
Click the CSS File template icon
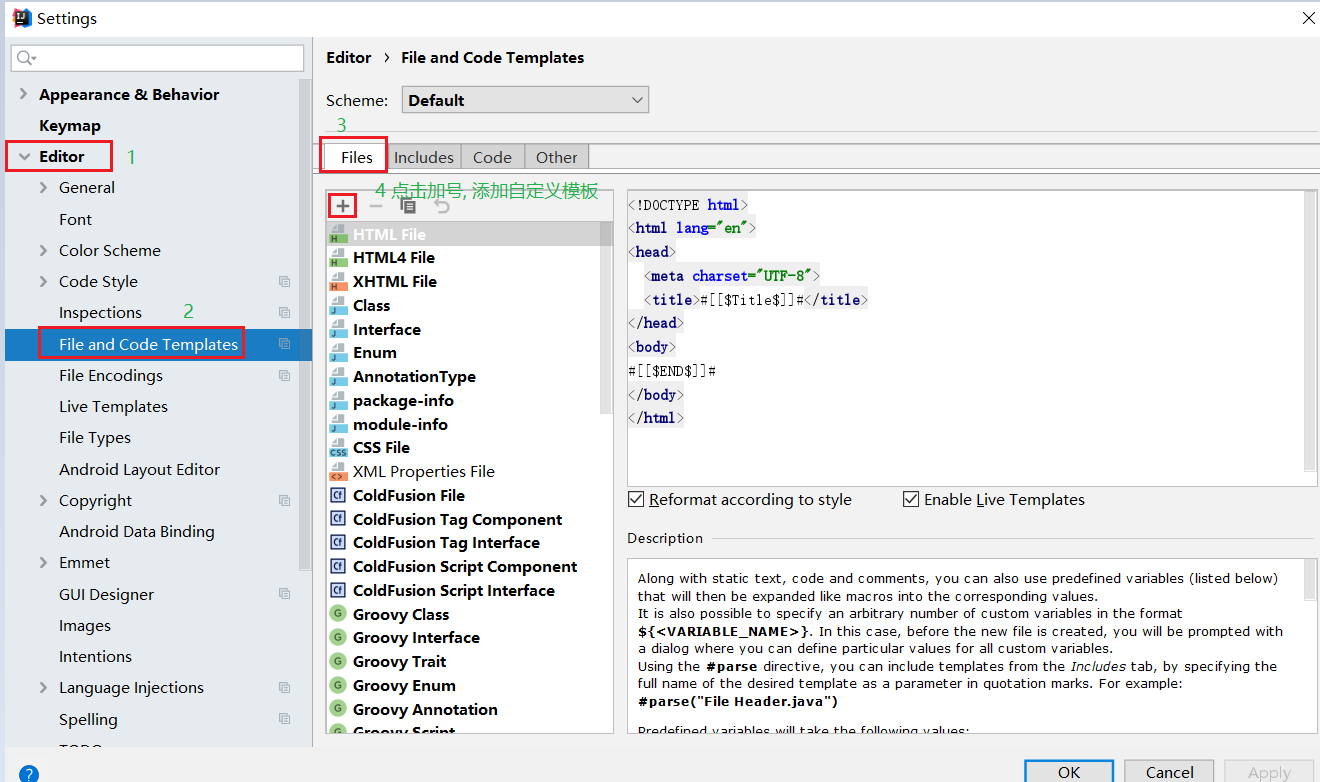[x=338, y=448]
